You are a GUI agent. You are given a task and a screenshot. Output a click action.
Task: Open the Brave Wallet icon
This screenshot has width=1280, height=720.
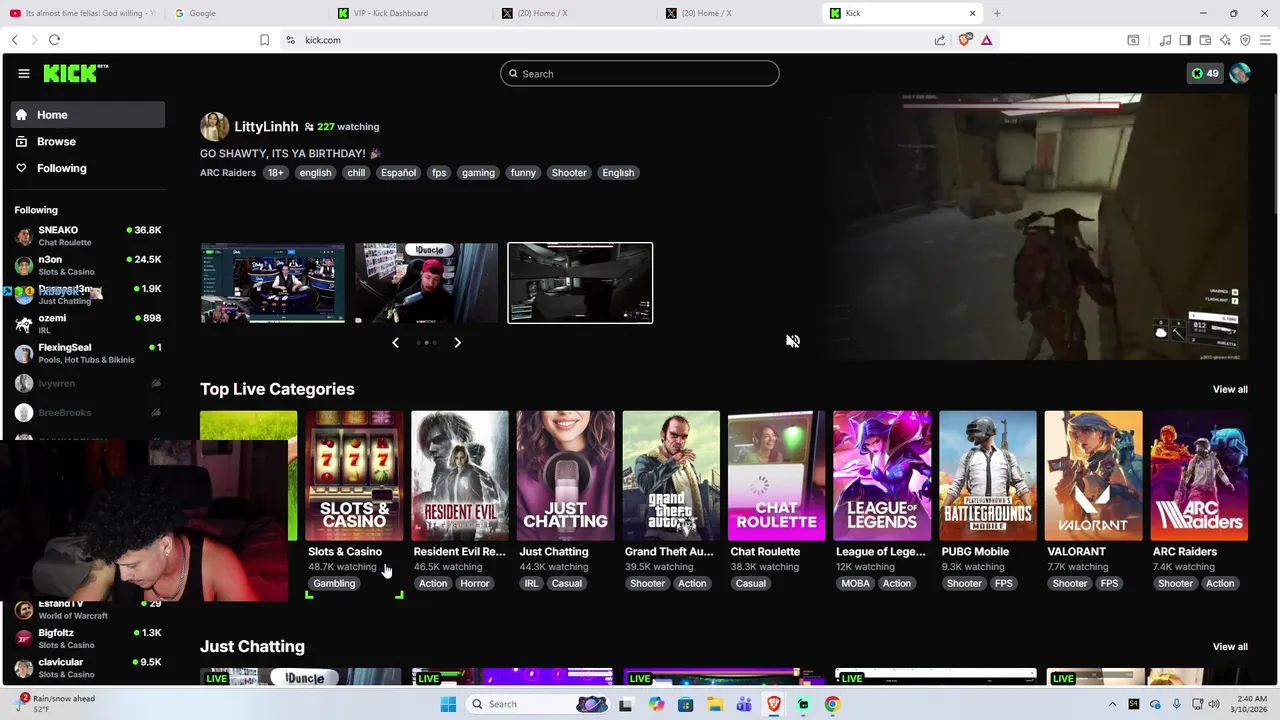coord(1205,40)
